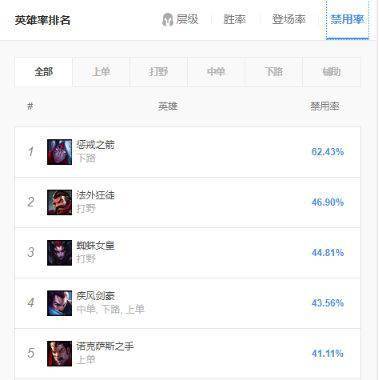379x380 pixels.
Task: Click the 惩戒之箭 champion portrait icon
Action: click(59, 152)
